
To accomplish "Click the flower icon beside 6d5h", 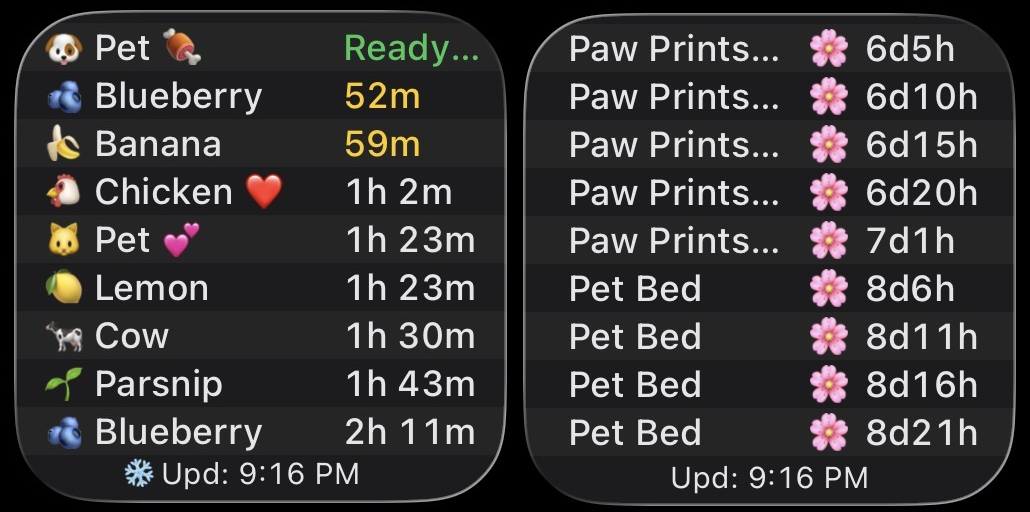I will click(828, 48).
